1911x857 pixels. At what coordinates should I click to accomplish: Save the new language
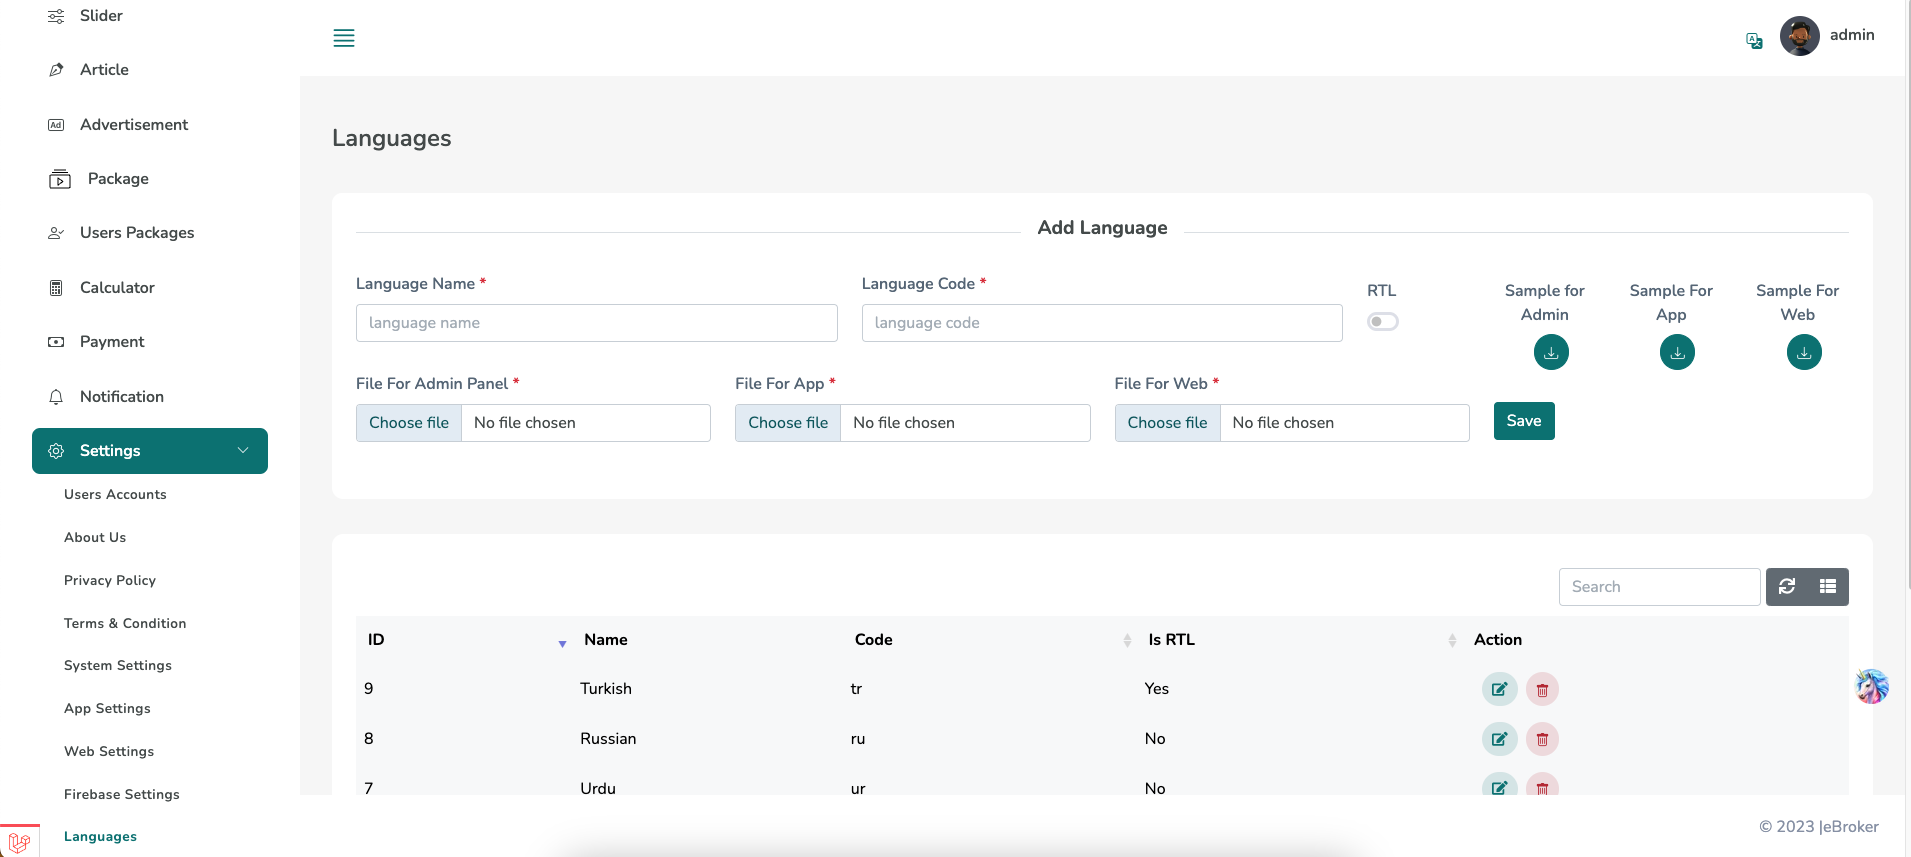click(x=1524, y=421)
